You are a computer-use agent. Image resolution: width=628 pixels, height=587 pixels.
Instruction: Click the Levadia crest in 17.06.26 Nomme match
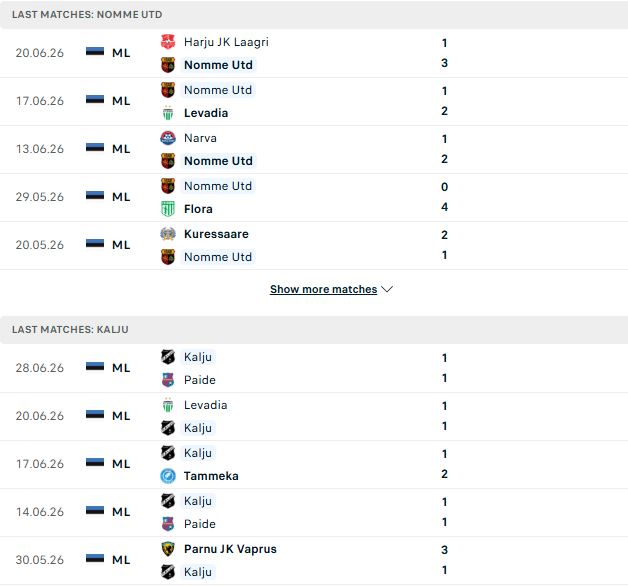click(x=168, y=113)
